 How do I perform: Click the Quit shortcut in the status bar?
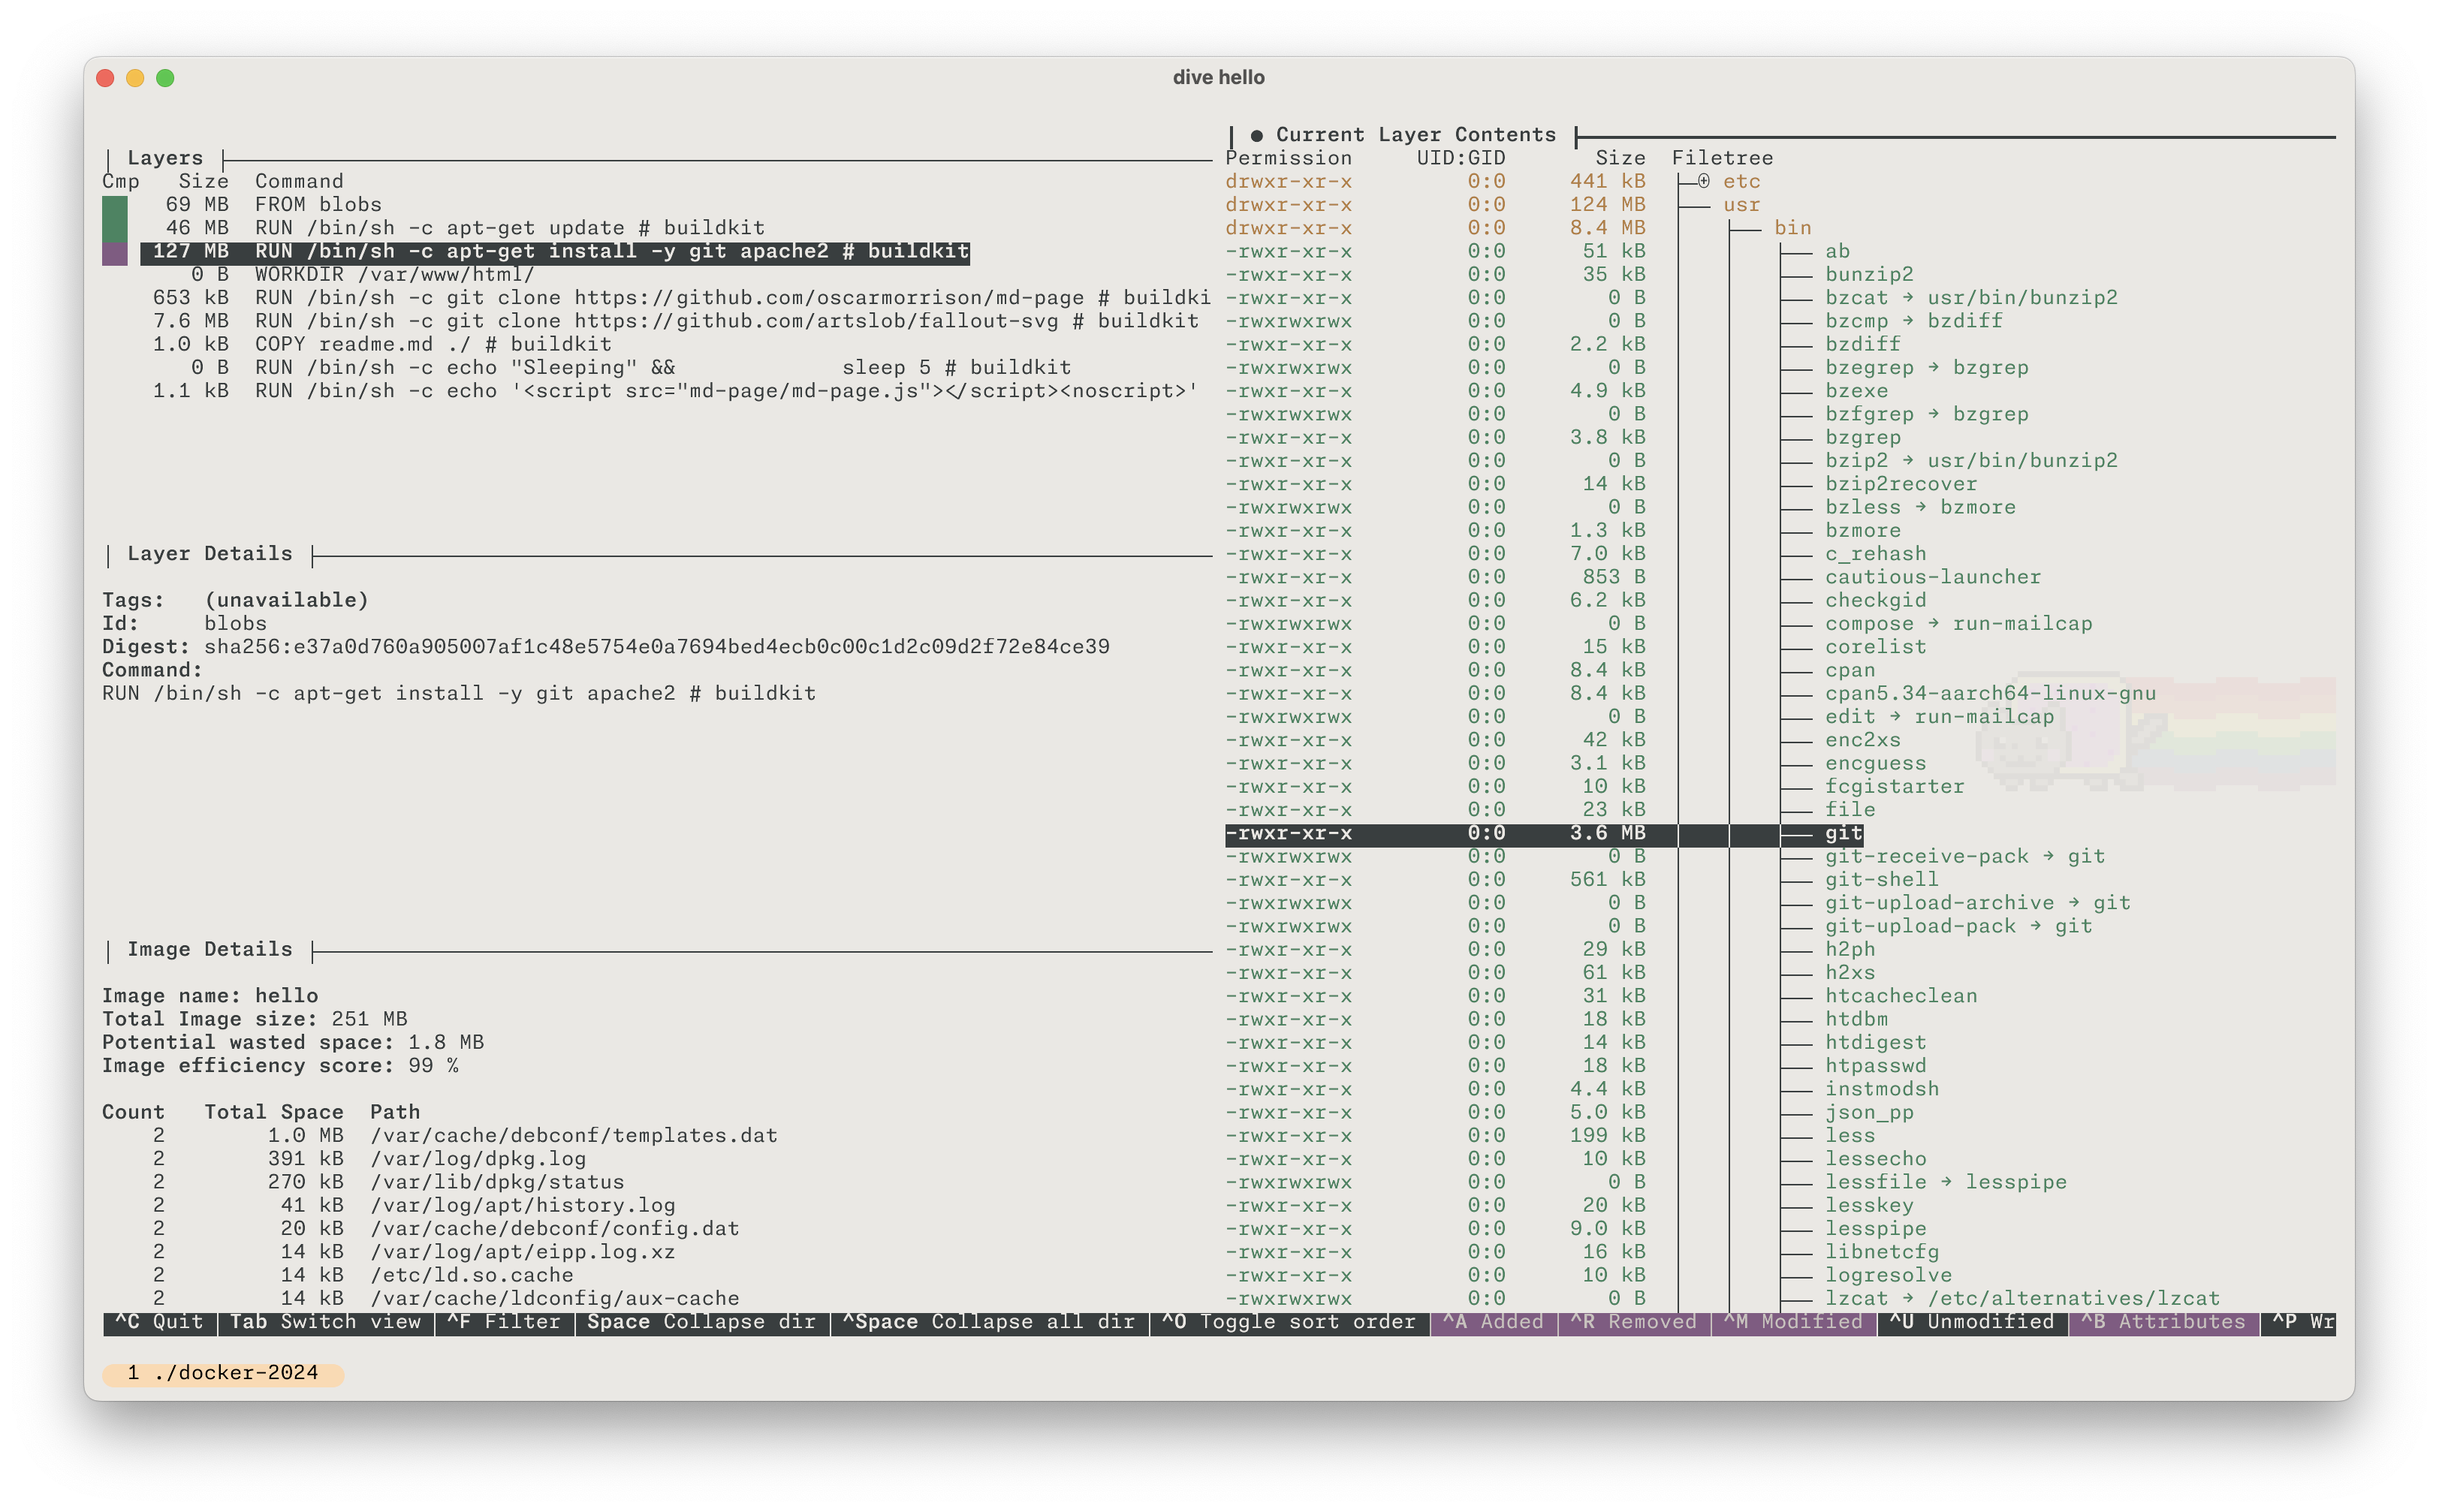(x=160, y=1322)
